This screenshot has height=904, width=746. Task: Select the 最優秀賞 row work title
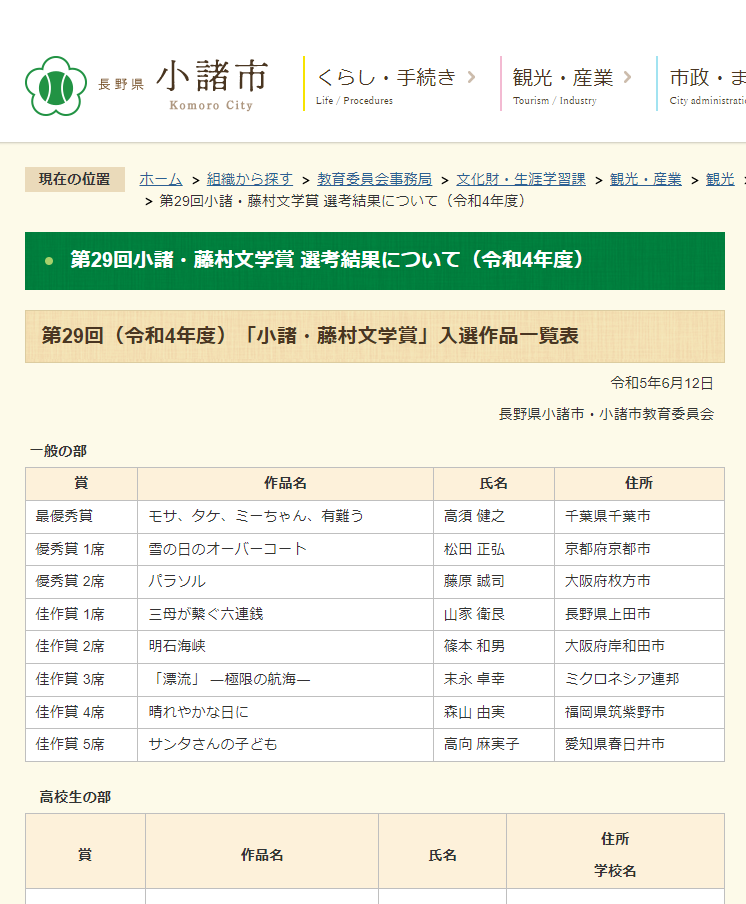point(256,516)
